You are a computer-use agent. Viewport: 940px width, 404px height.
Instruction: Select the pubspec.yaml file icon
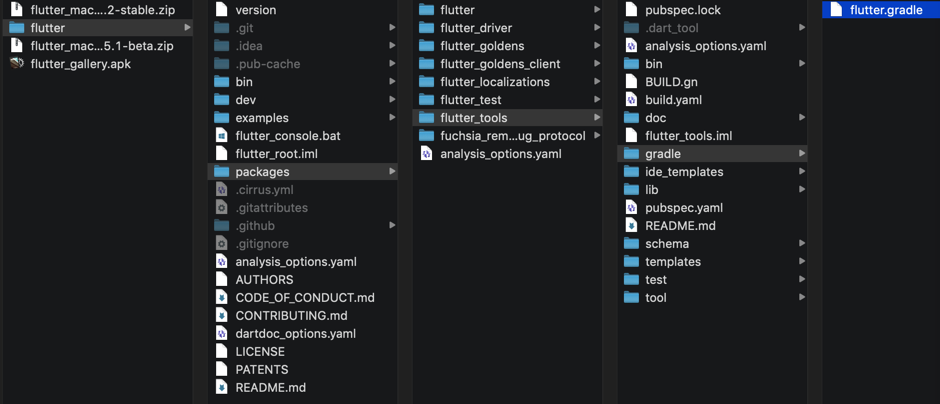pyautogui.click(x=631, y=208)
